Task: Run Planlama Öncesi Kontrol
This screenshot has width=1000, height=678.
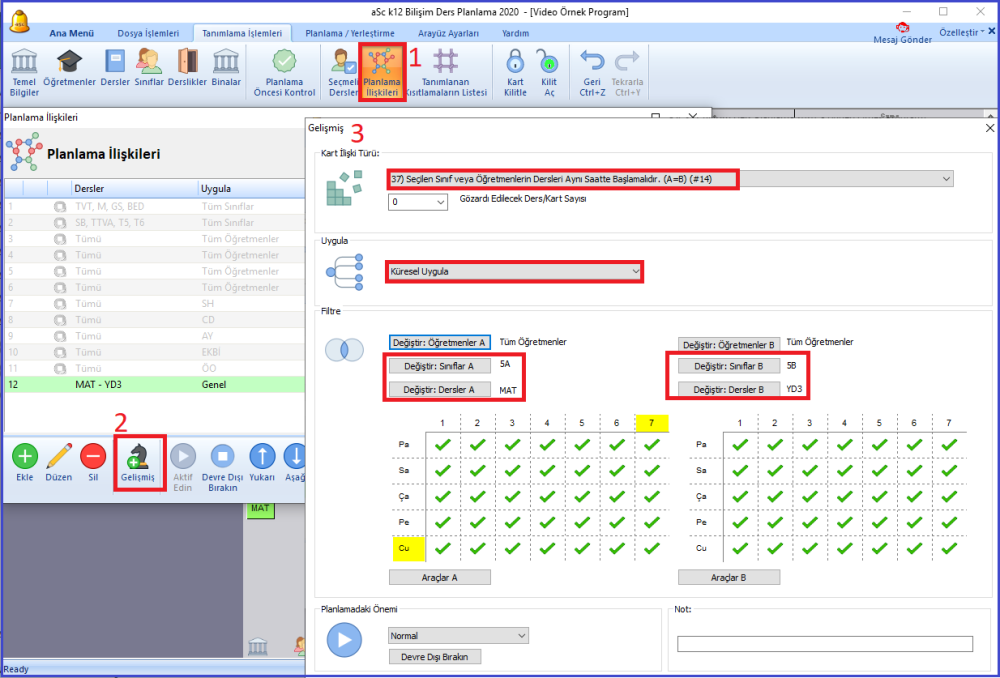Action: [284, 72]
